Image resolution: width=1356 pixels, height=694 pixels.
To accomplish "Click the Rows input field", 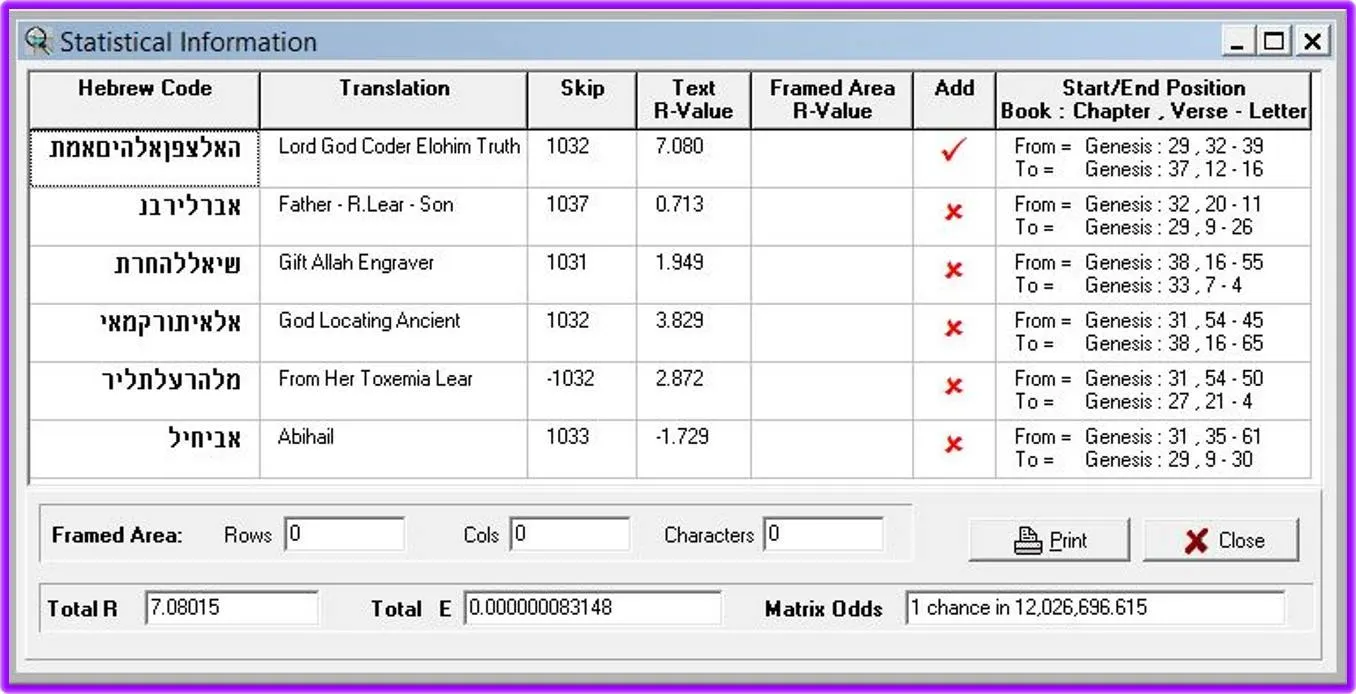I will pyautogui.click(x=345, y=534).
